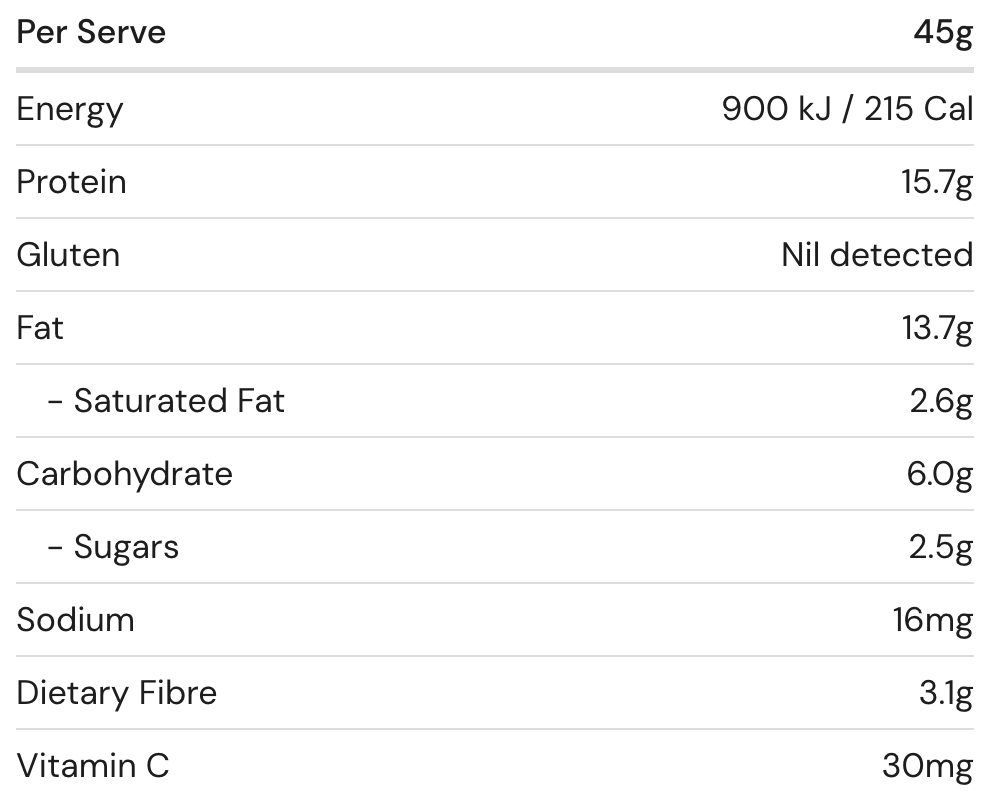Select the 45g serving size value
The width and height of the screenshot is (996, 804).
(942, 33)
